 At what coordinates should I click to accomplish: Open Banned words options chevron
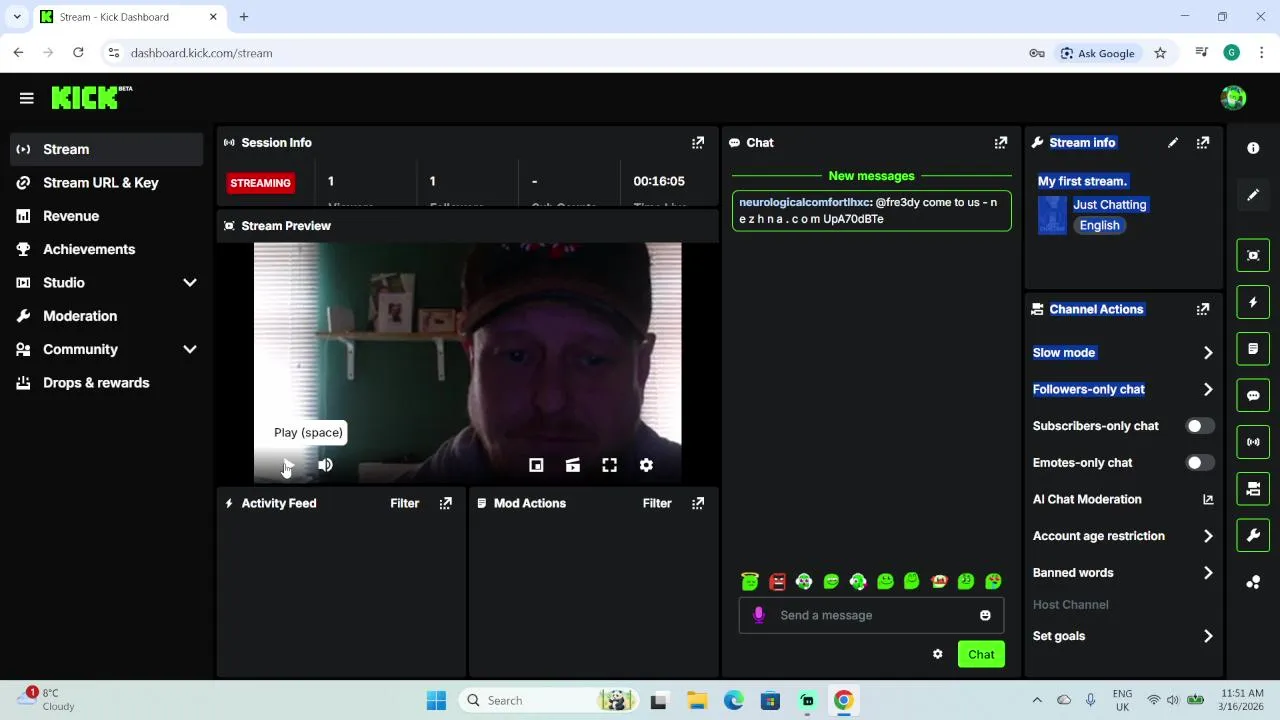(1208, 573)
